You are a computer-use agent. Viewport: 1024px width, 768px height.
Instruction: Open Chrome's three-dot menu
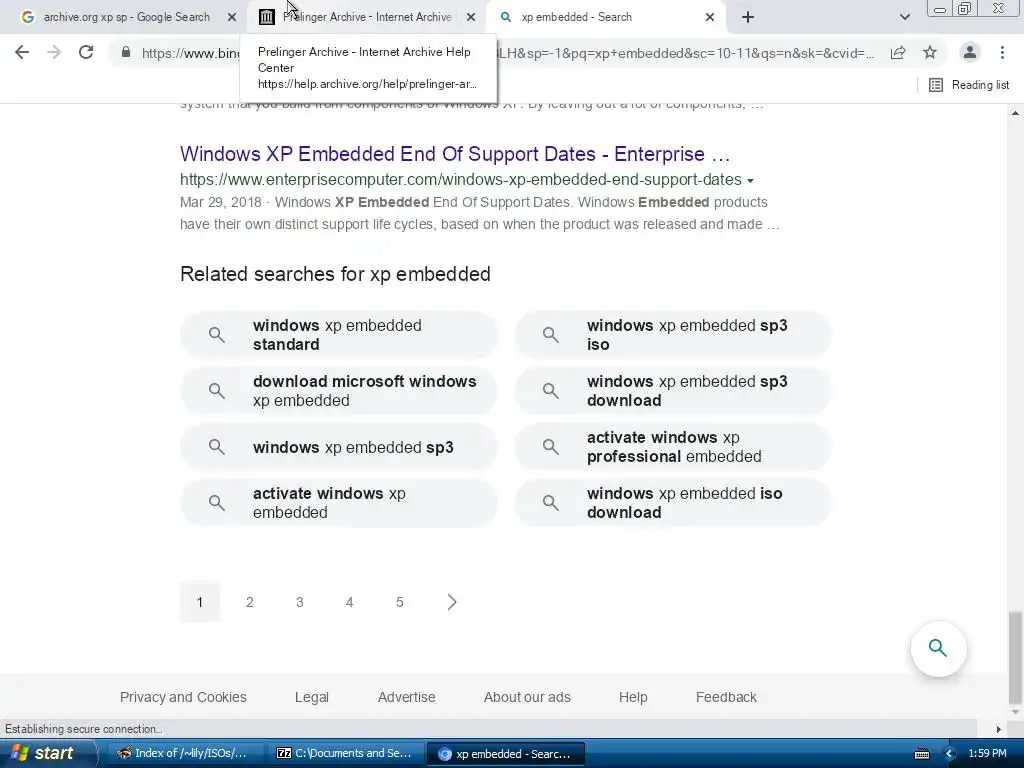(1002, 52)
